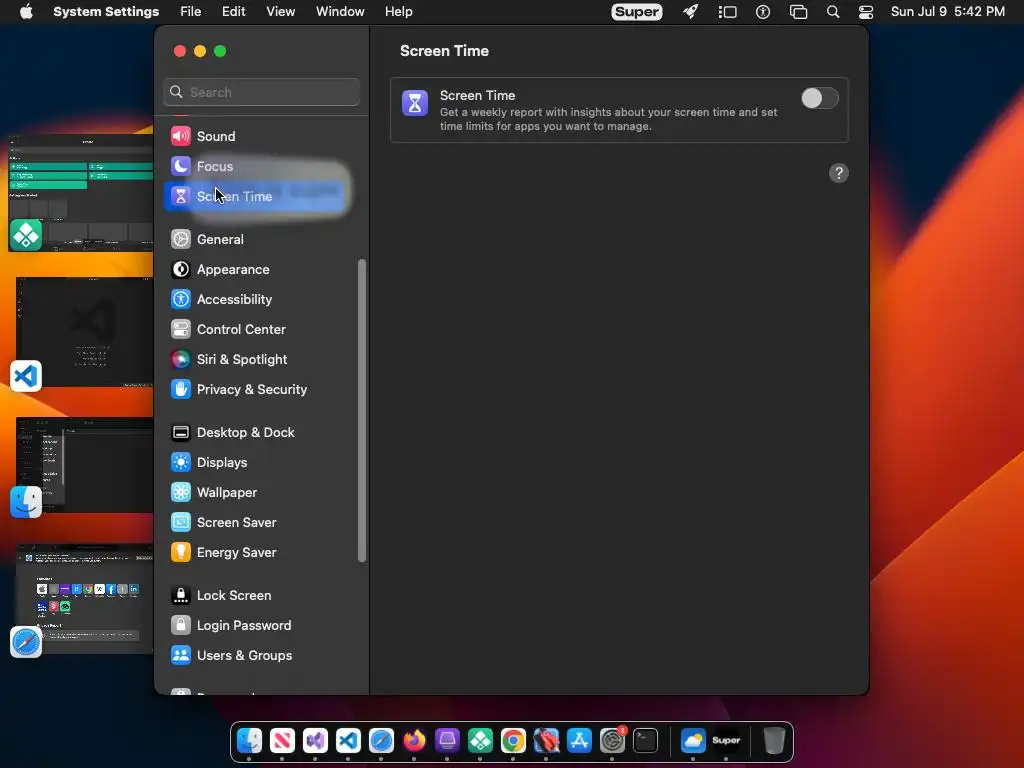Open the purple app in the Dock

pos(447,741)
